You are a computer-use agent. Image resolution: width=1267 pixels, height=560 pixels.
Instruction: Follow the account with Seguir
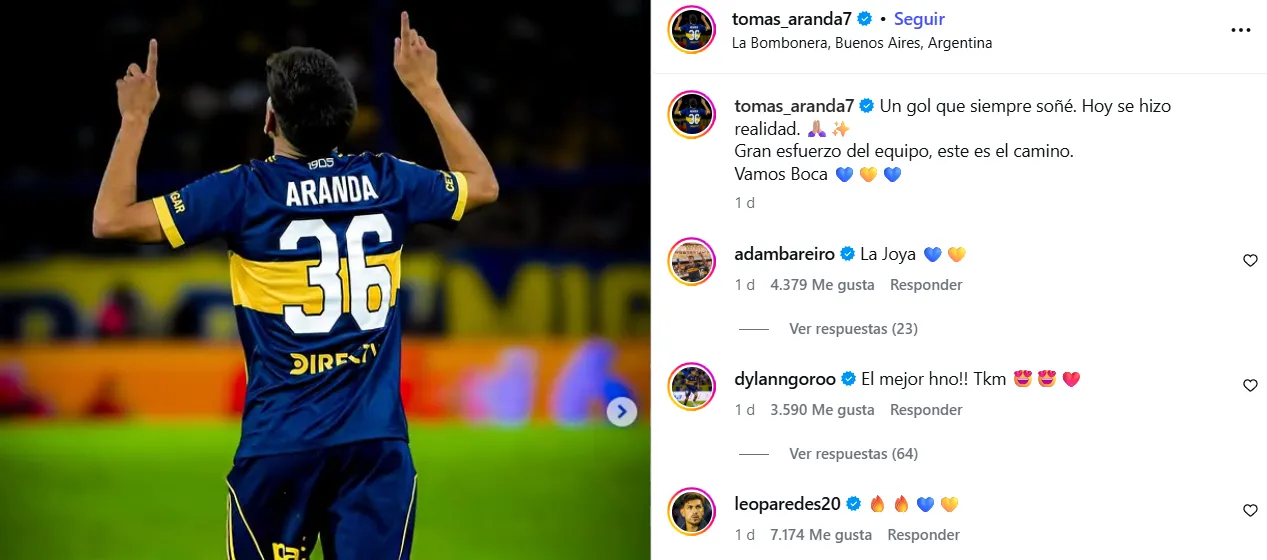[919, 19]
